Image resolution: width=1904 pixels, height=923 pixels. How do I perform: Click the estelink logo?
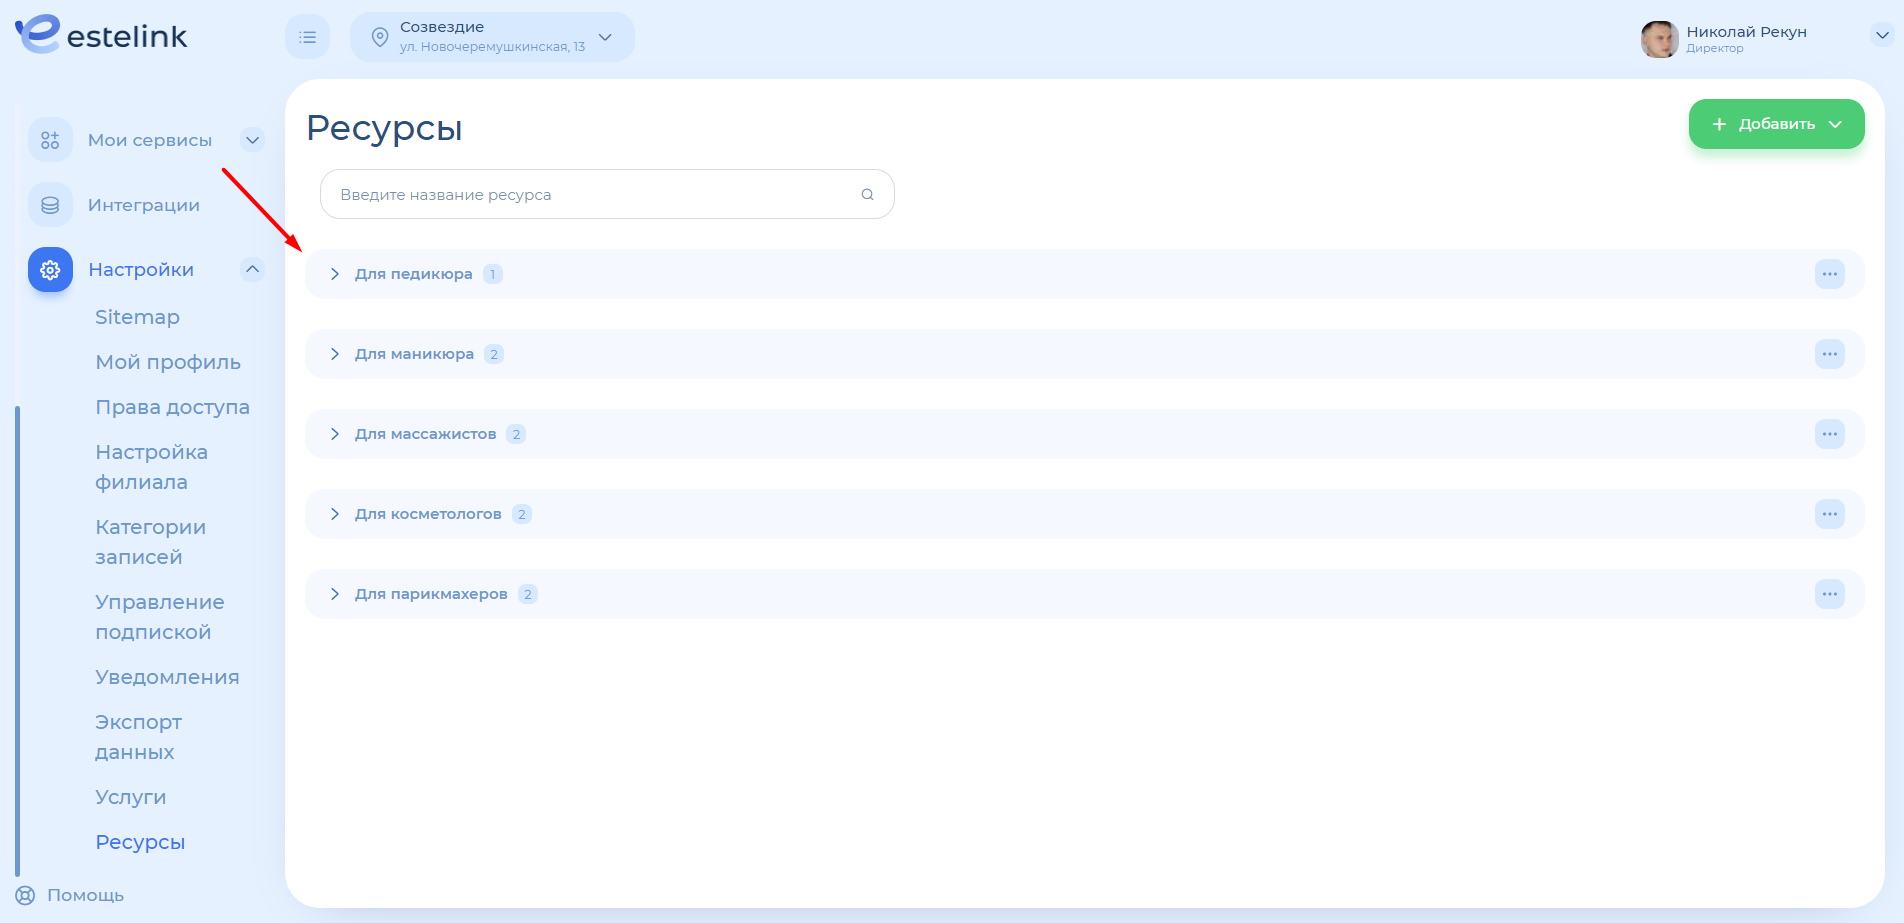click(101, 36)
